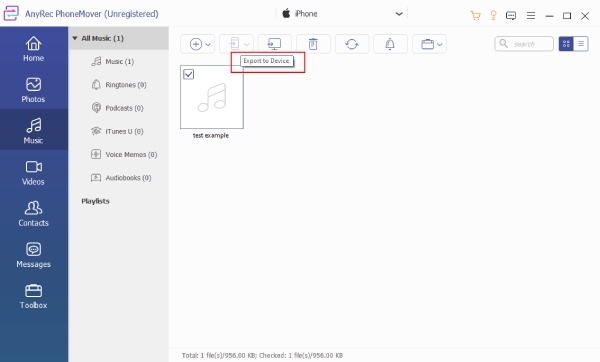
Task: Click the Add (plus) toolbar button
Action: 196,44
